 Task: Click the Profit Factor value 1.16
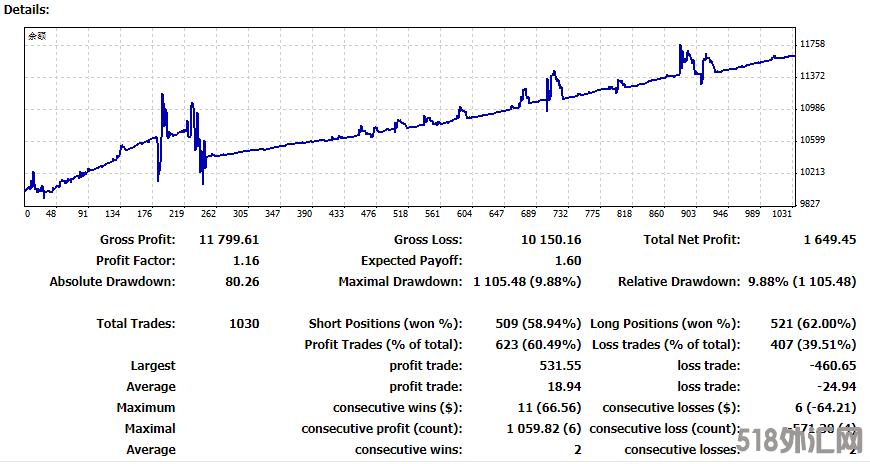coord(246,261)
